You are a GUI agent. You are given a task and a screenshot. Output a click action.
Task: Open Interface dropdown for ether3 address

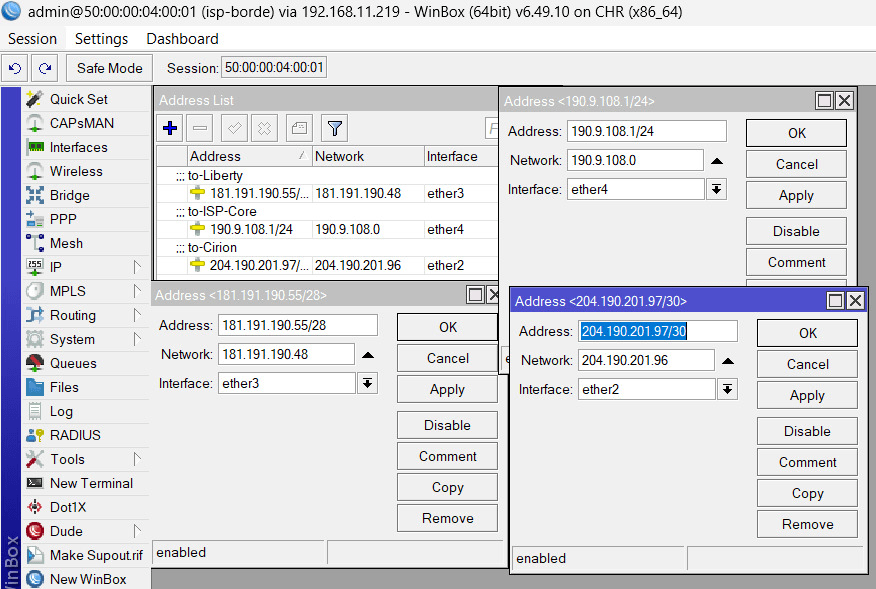pos(367,383)
